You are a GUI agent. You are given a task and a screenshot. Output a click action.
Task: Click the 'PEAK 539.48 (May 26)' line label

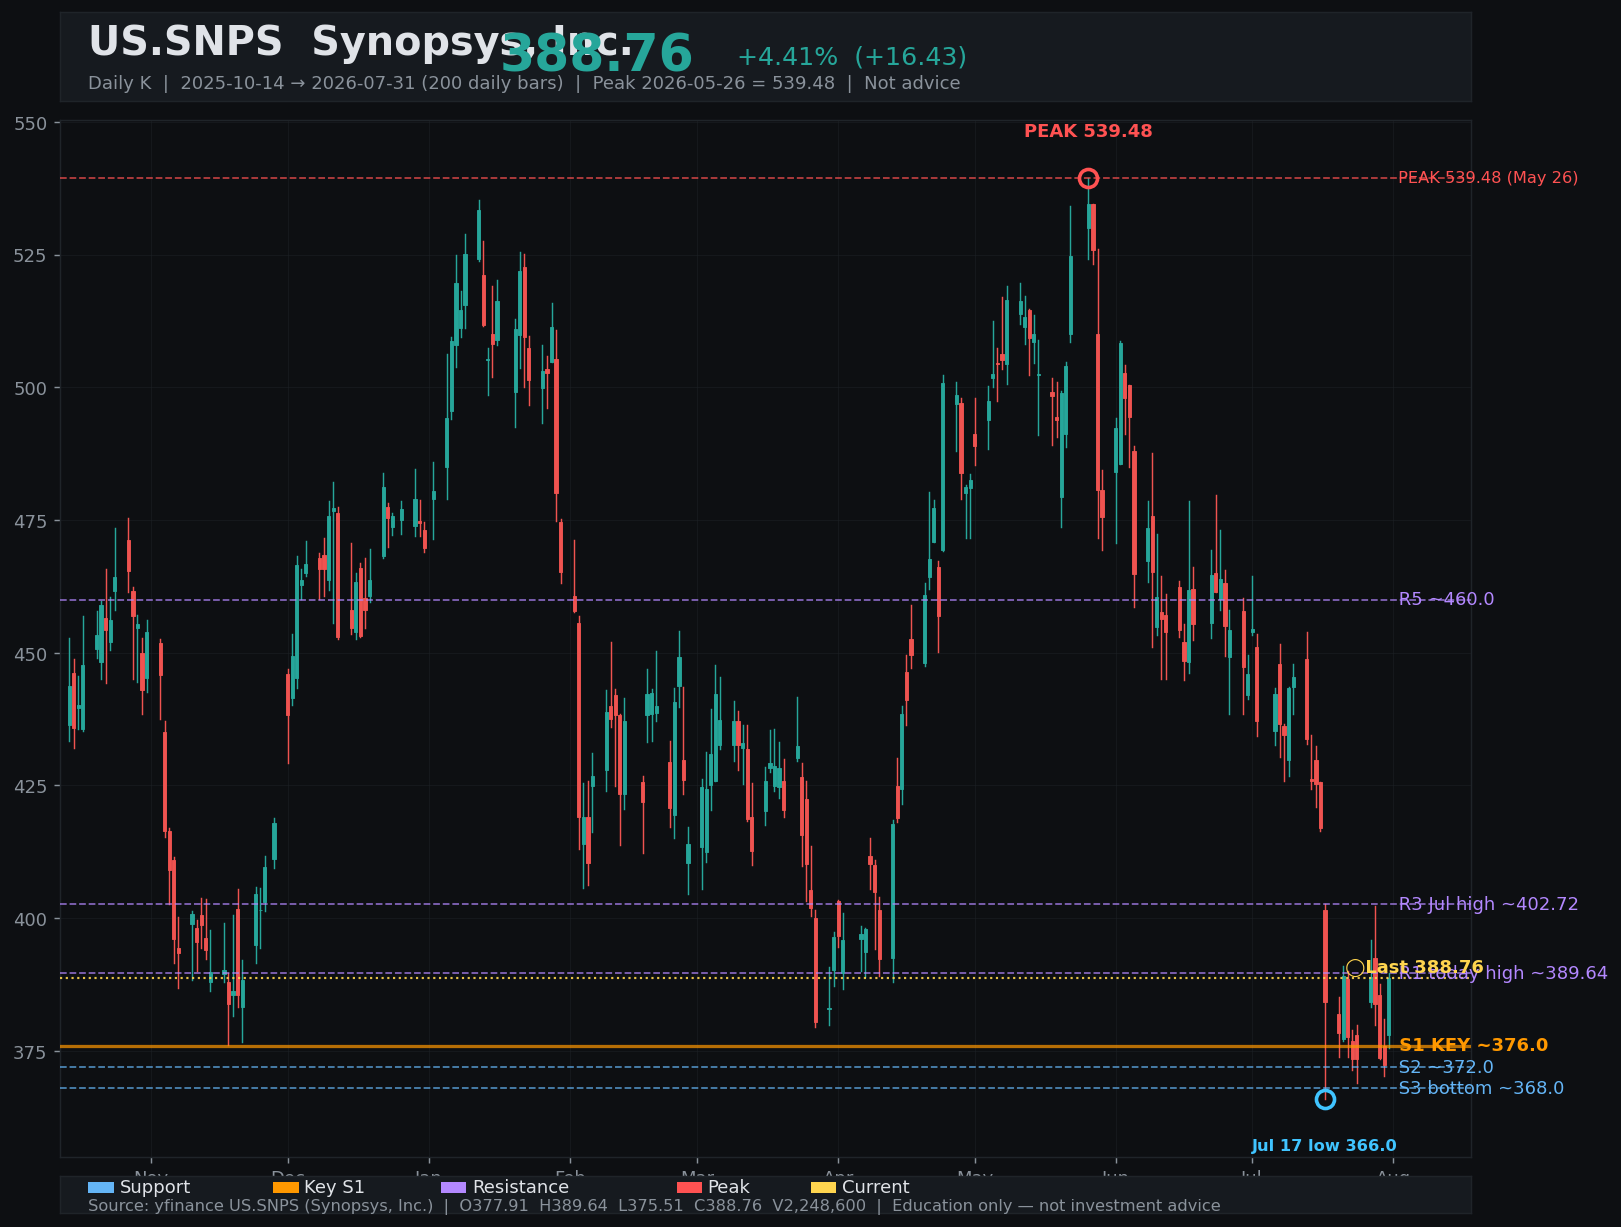click(1488, 178)
